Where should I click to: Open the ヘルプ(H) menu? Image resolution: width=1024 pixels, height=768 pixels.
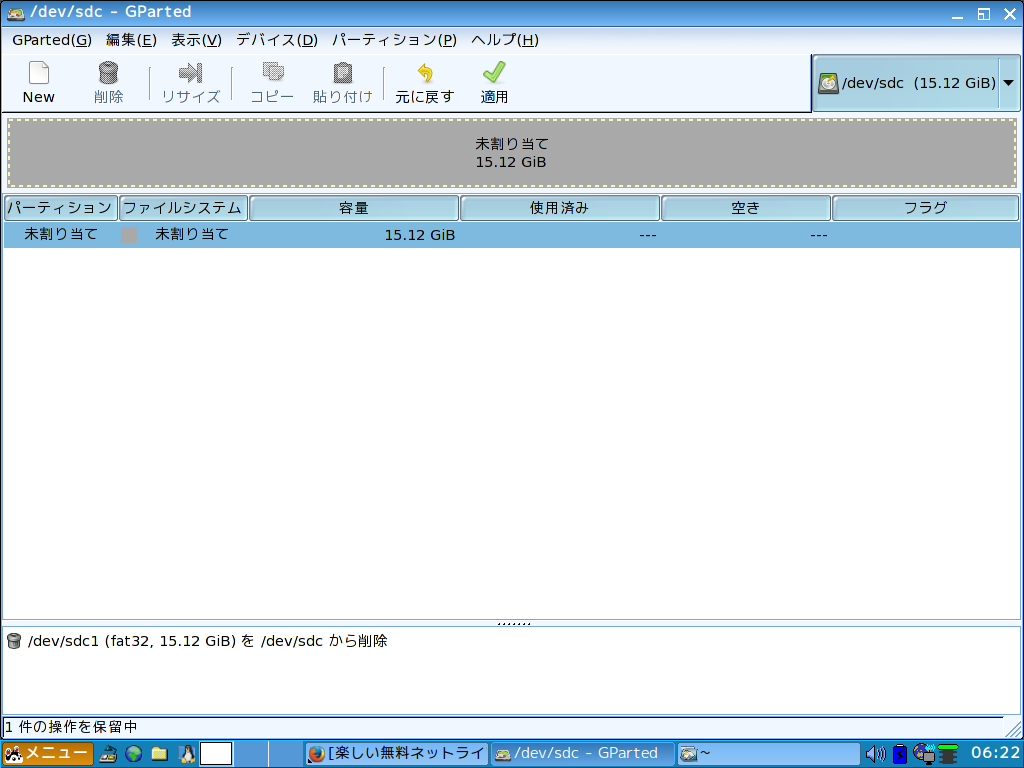tap(505, 40)
